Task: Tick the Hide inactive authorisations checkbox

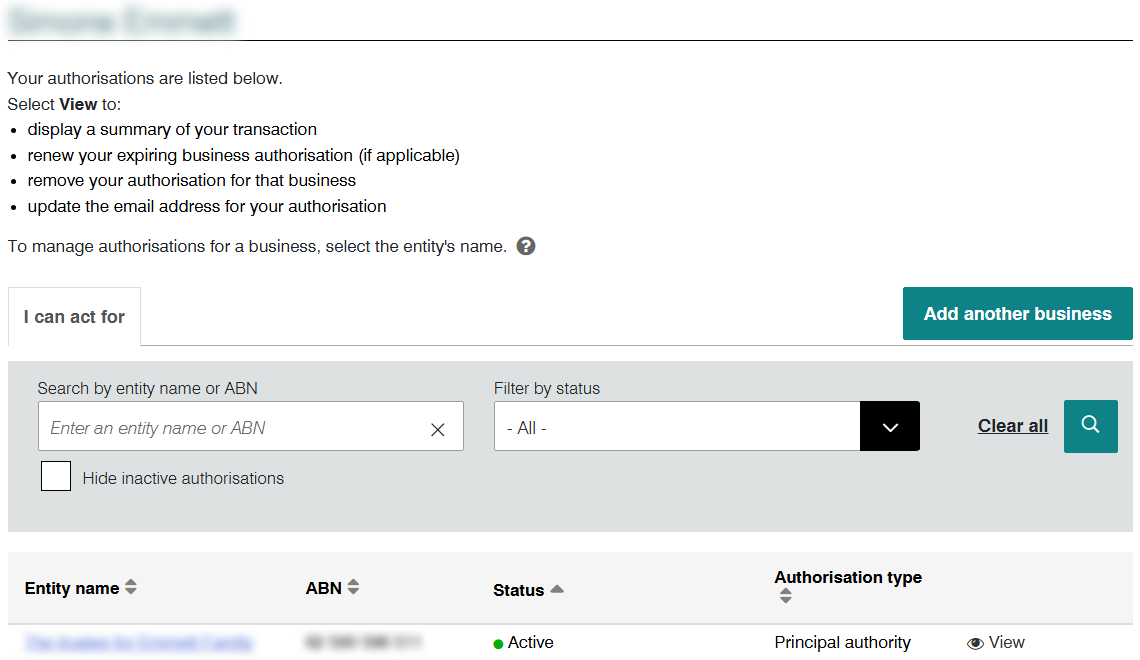Action: click(56, 477)
